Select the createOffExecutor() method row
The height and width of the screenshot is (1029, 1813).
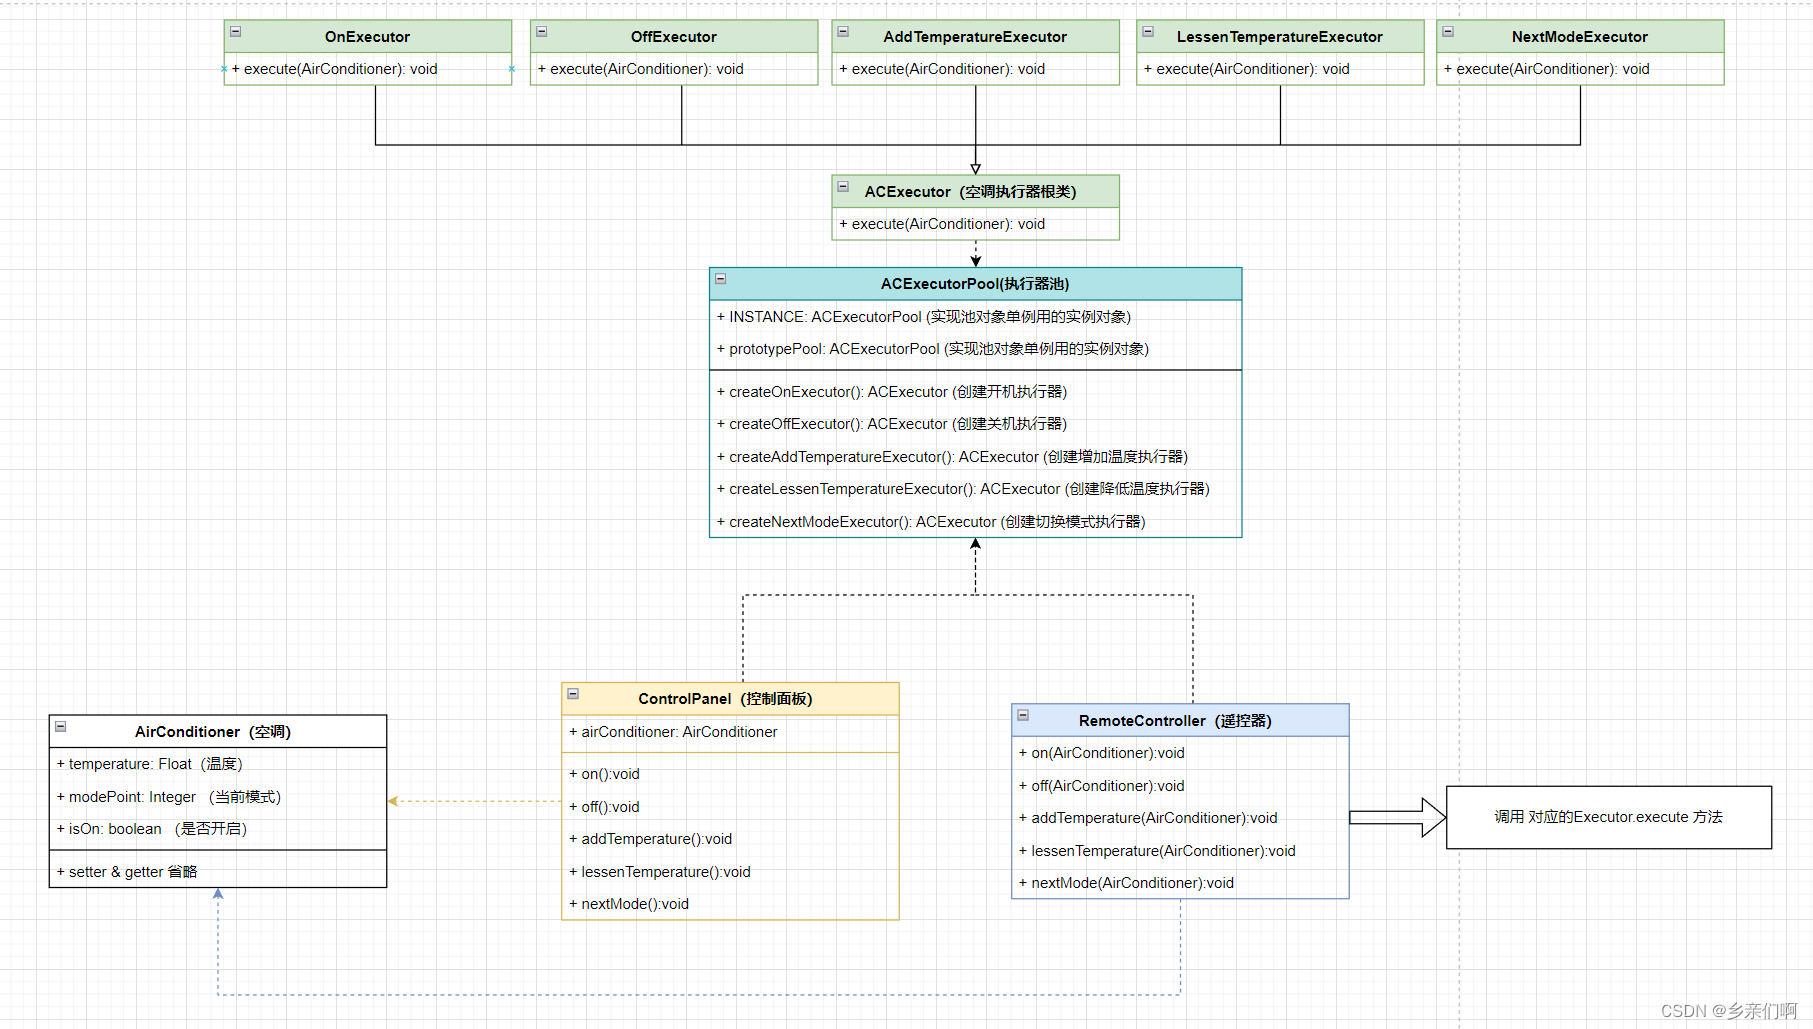click(976, 424)
